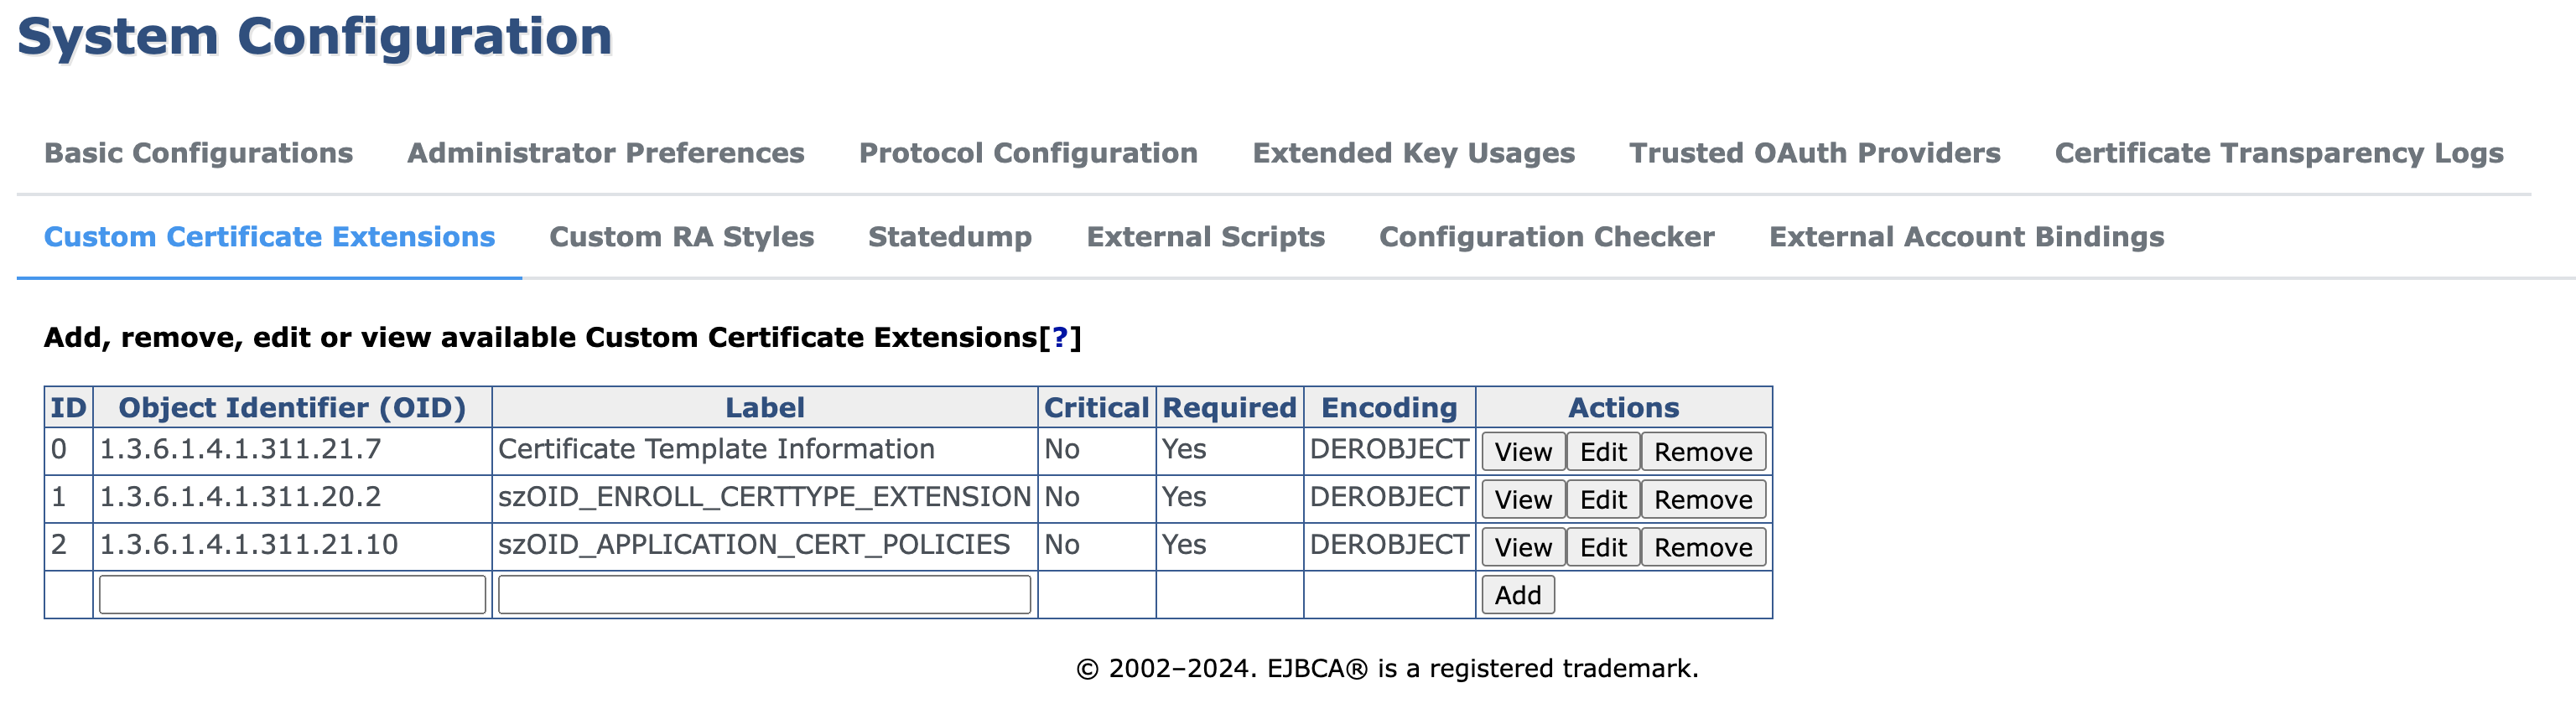Screen dimensions: 2576x714
Task: Open the Extended Key Usages tab
Action: [x=1413, y=153]
